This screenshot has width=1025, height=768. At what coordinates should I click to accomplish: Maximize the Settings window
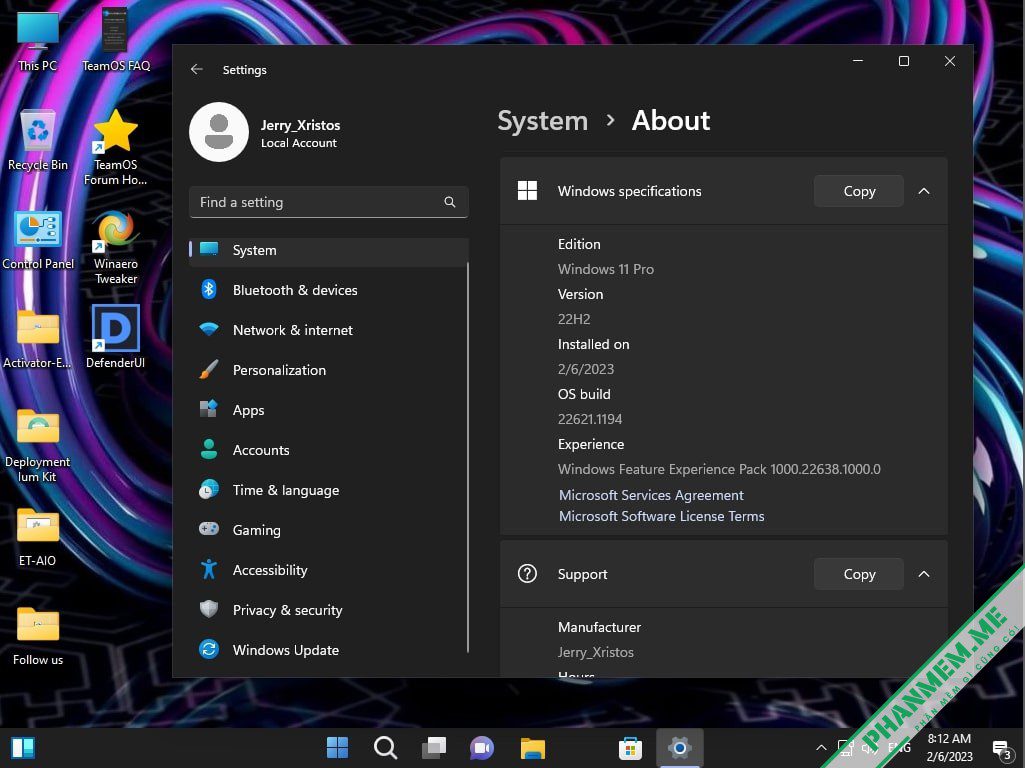[x=903, y=61]
